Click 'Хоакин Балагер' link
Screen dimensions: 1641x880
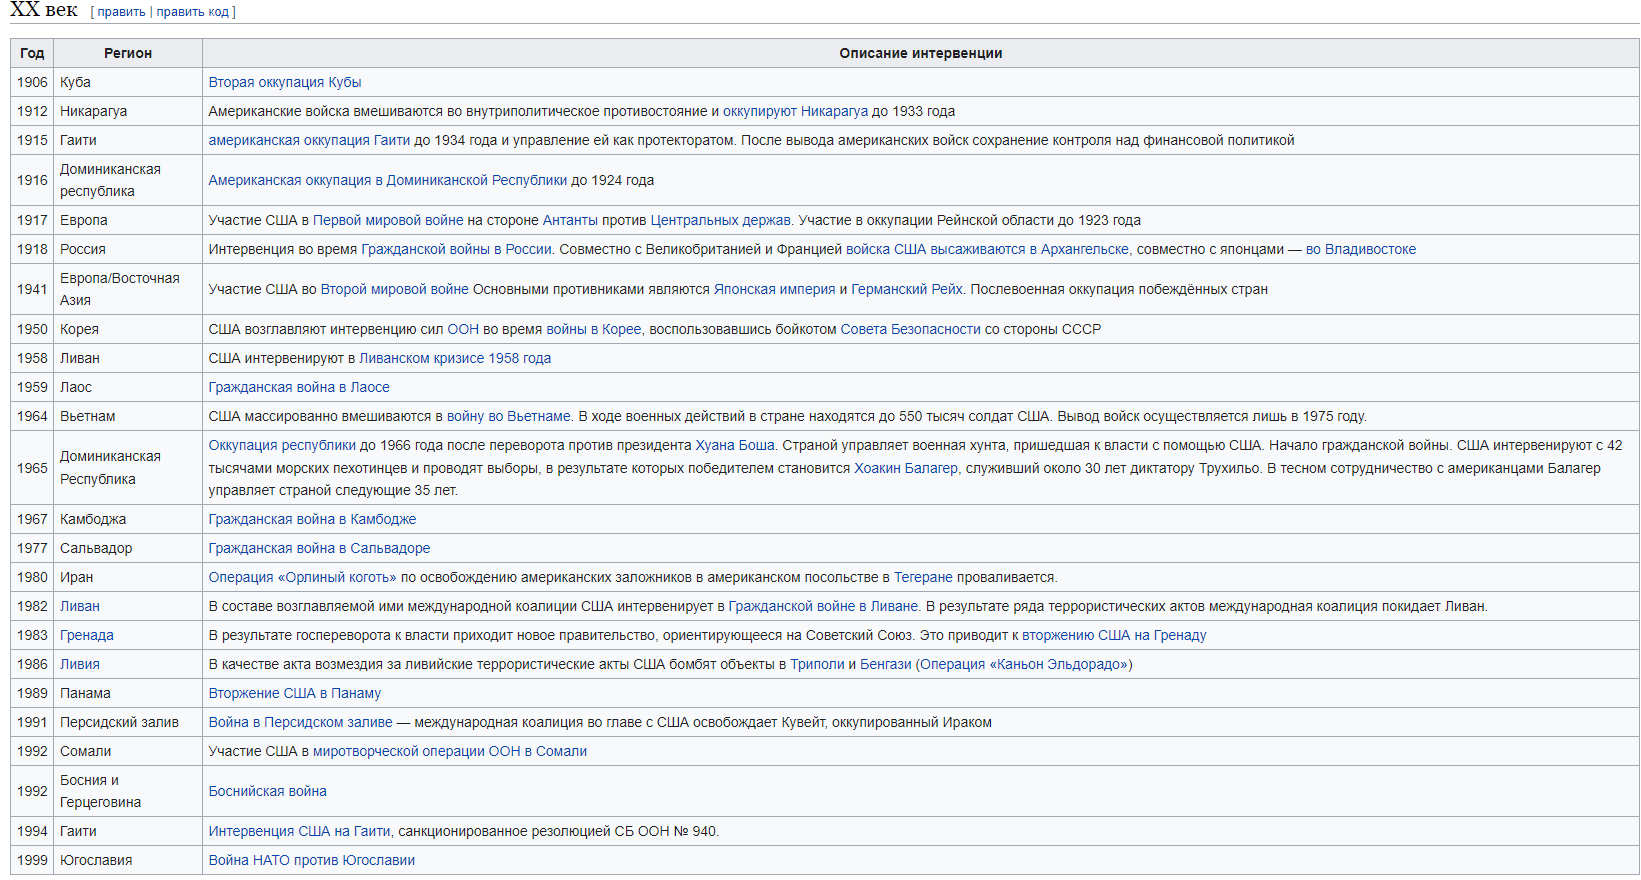[905, 468]
